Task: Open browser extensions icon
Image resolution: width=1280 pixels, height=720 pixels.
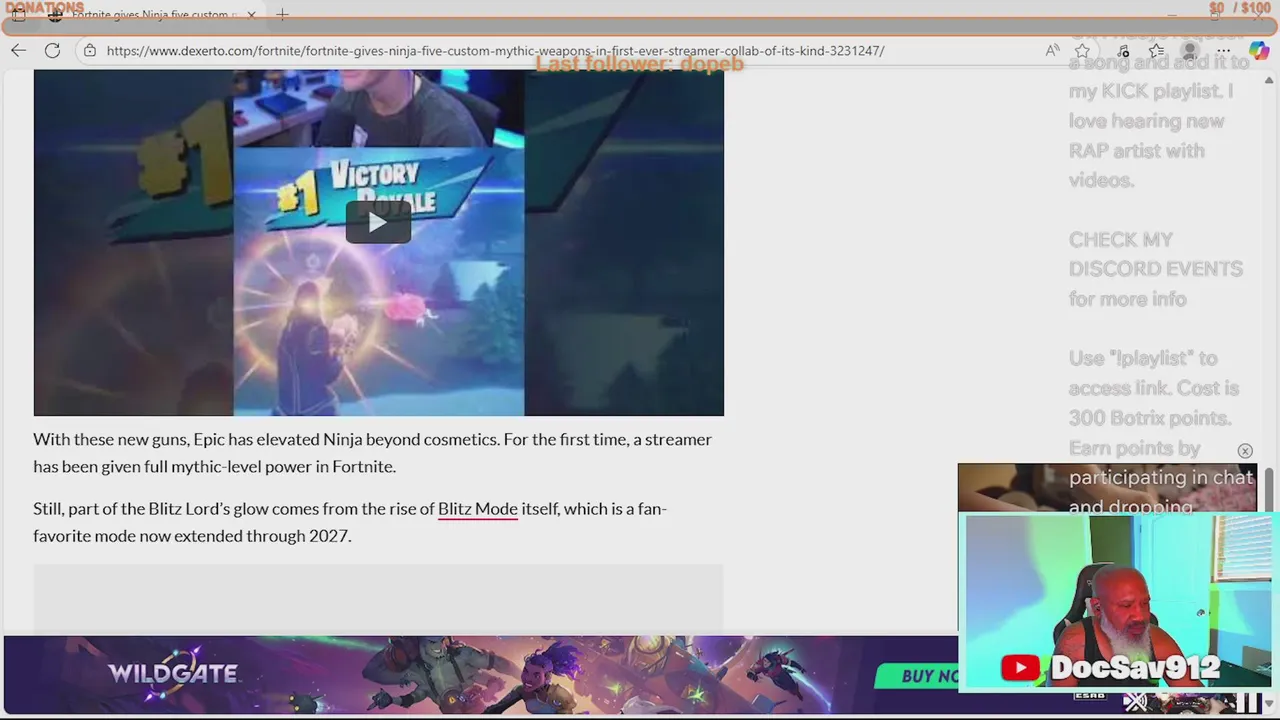Action: coord(1123,50)
